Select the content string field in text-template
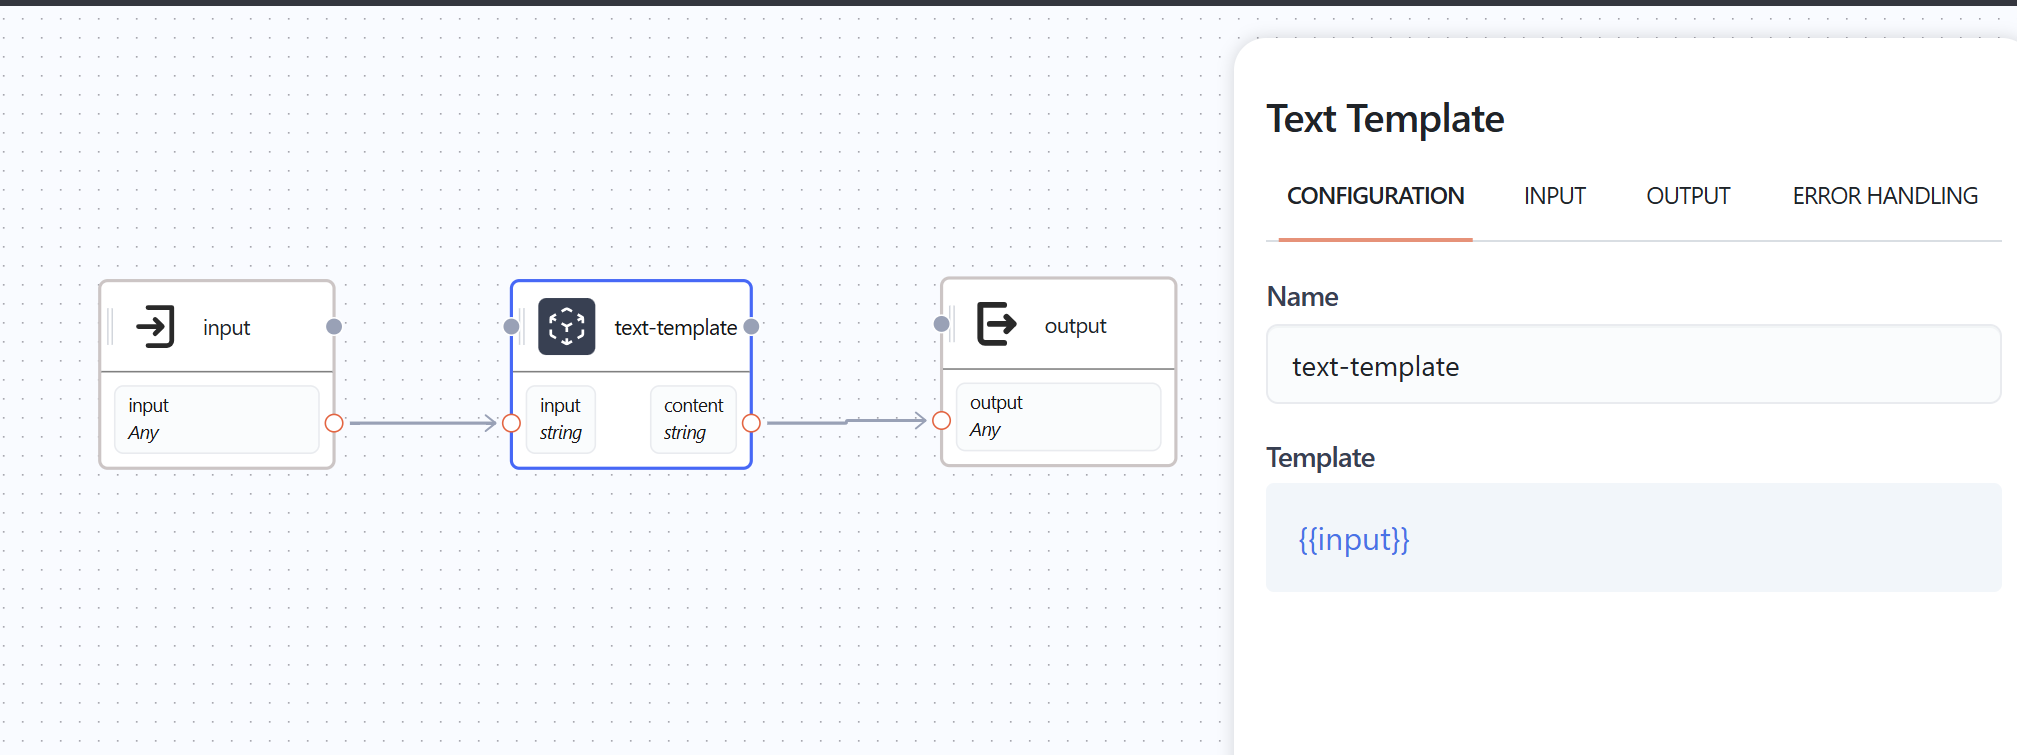Screen dimensions: 2017x755 coord(693,419)
